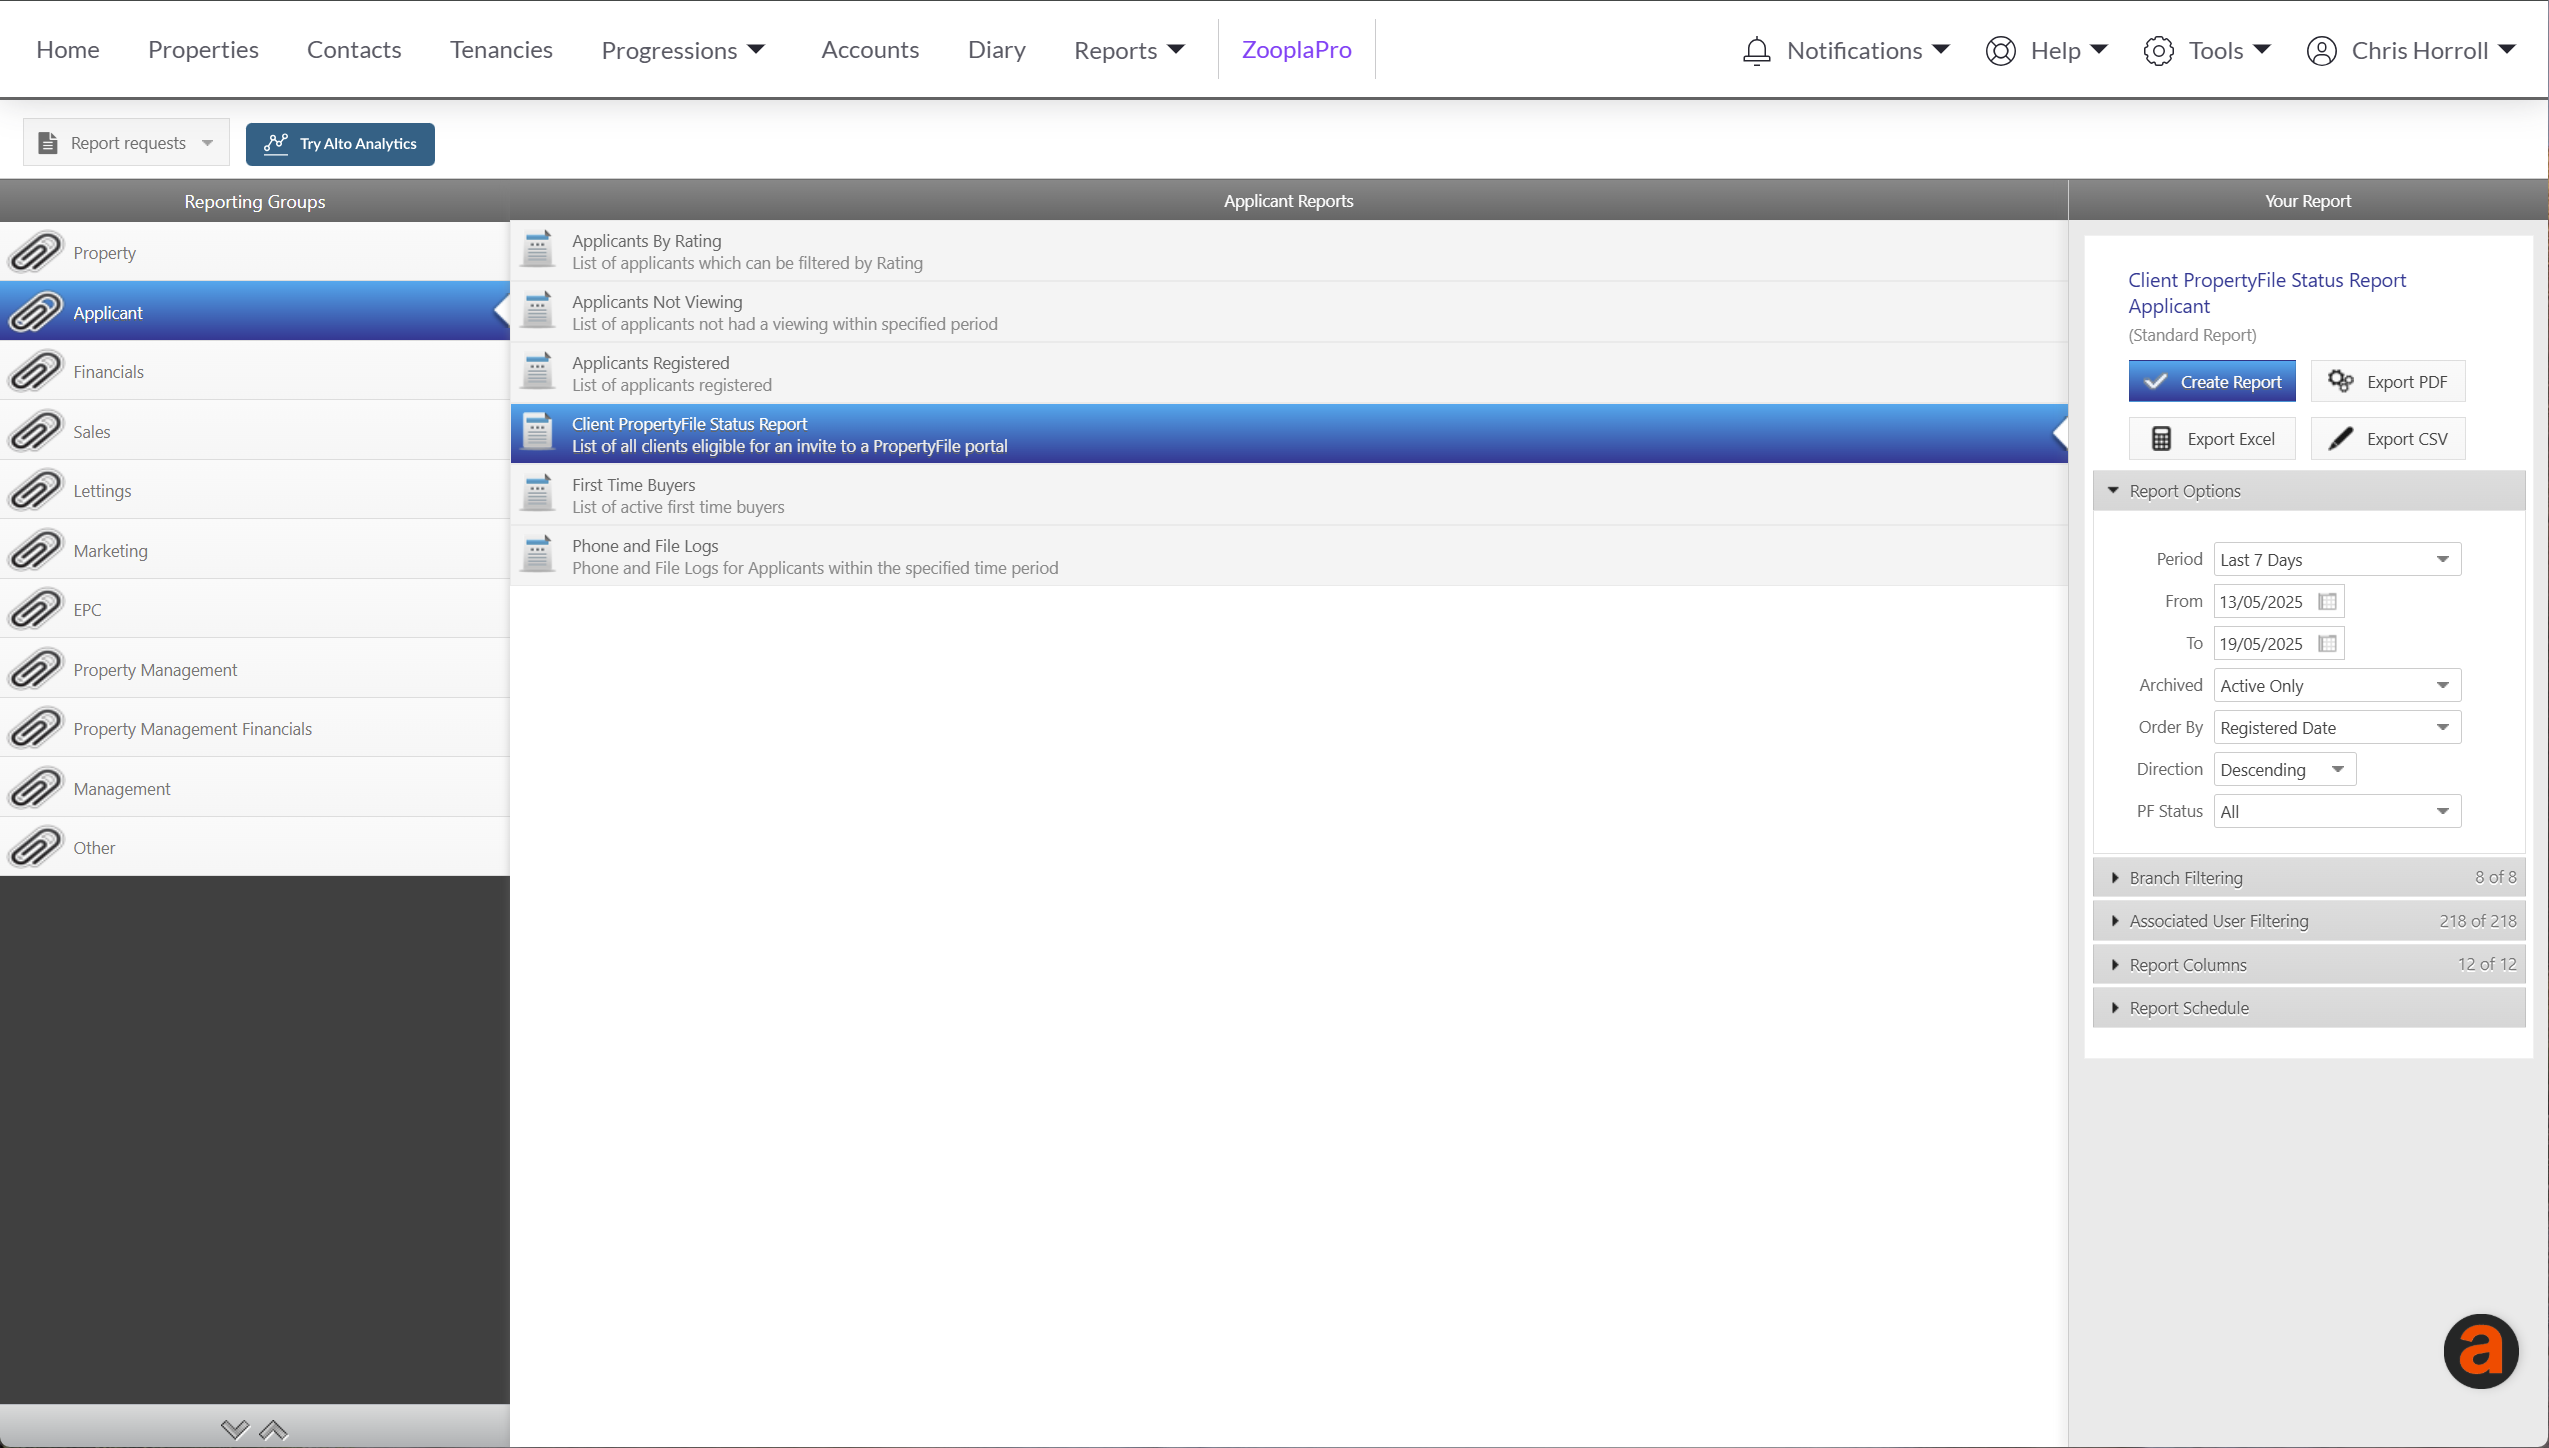
Task: Open the Help icon
Action: [x=2000, y=49]
